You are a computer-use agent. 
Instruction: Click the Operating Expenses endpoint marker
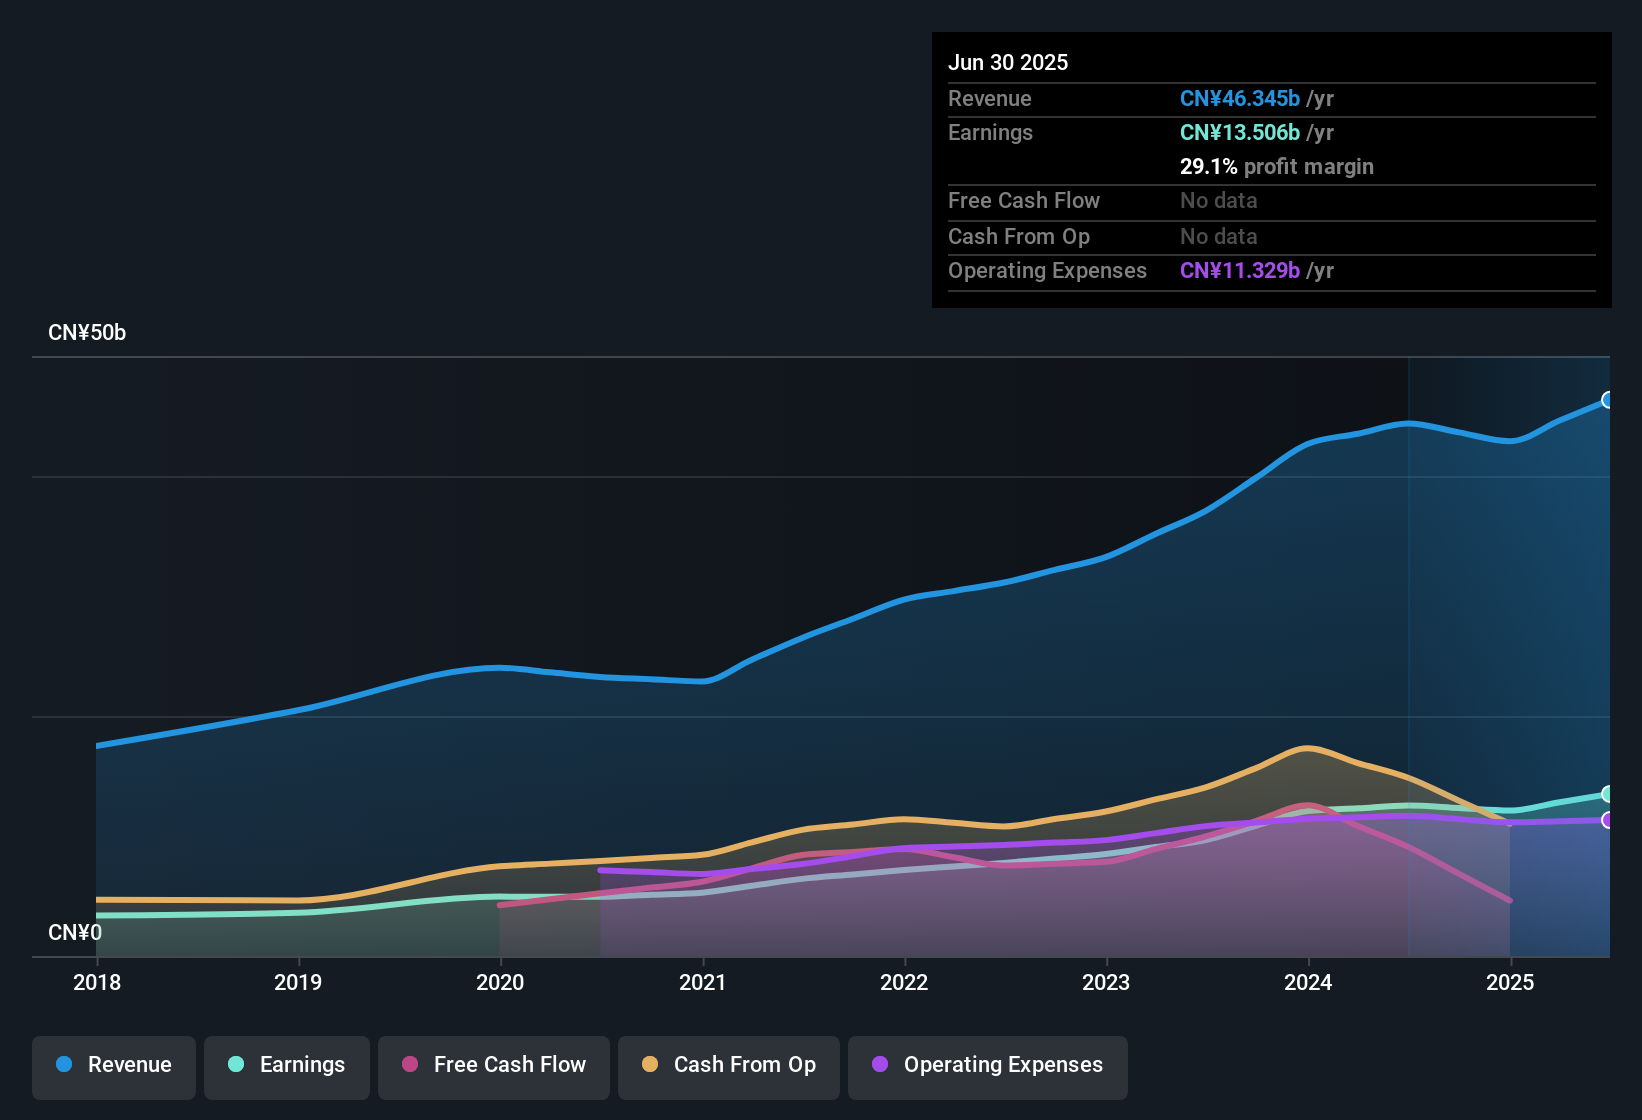point(1607,820)
